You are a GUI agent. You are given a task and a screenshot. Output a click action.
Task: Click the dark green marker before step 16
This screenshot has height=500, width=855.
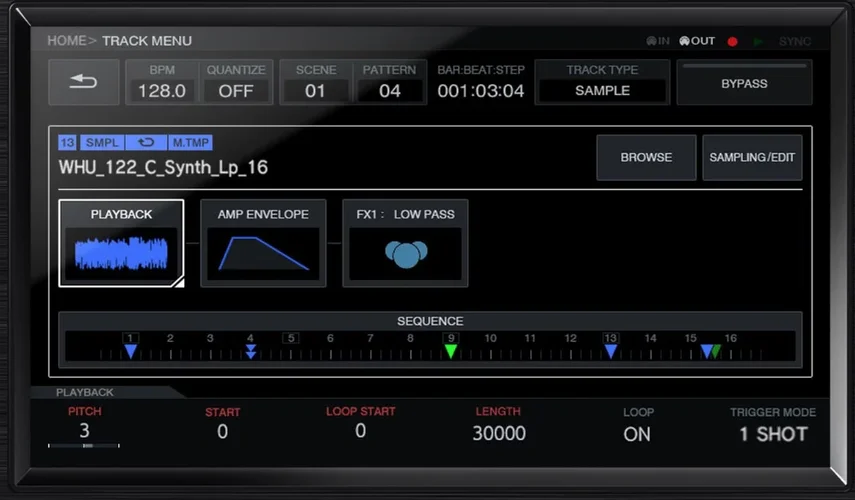pos(717,351)
